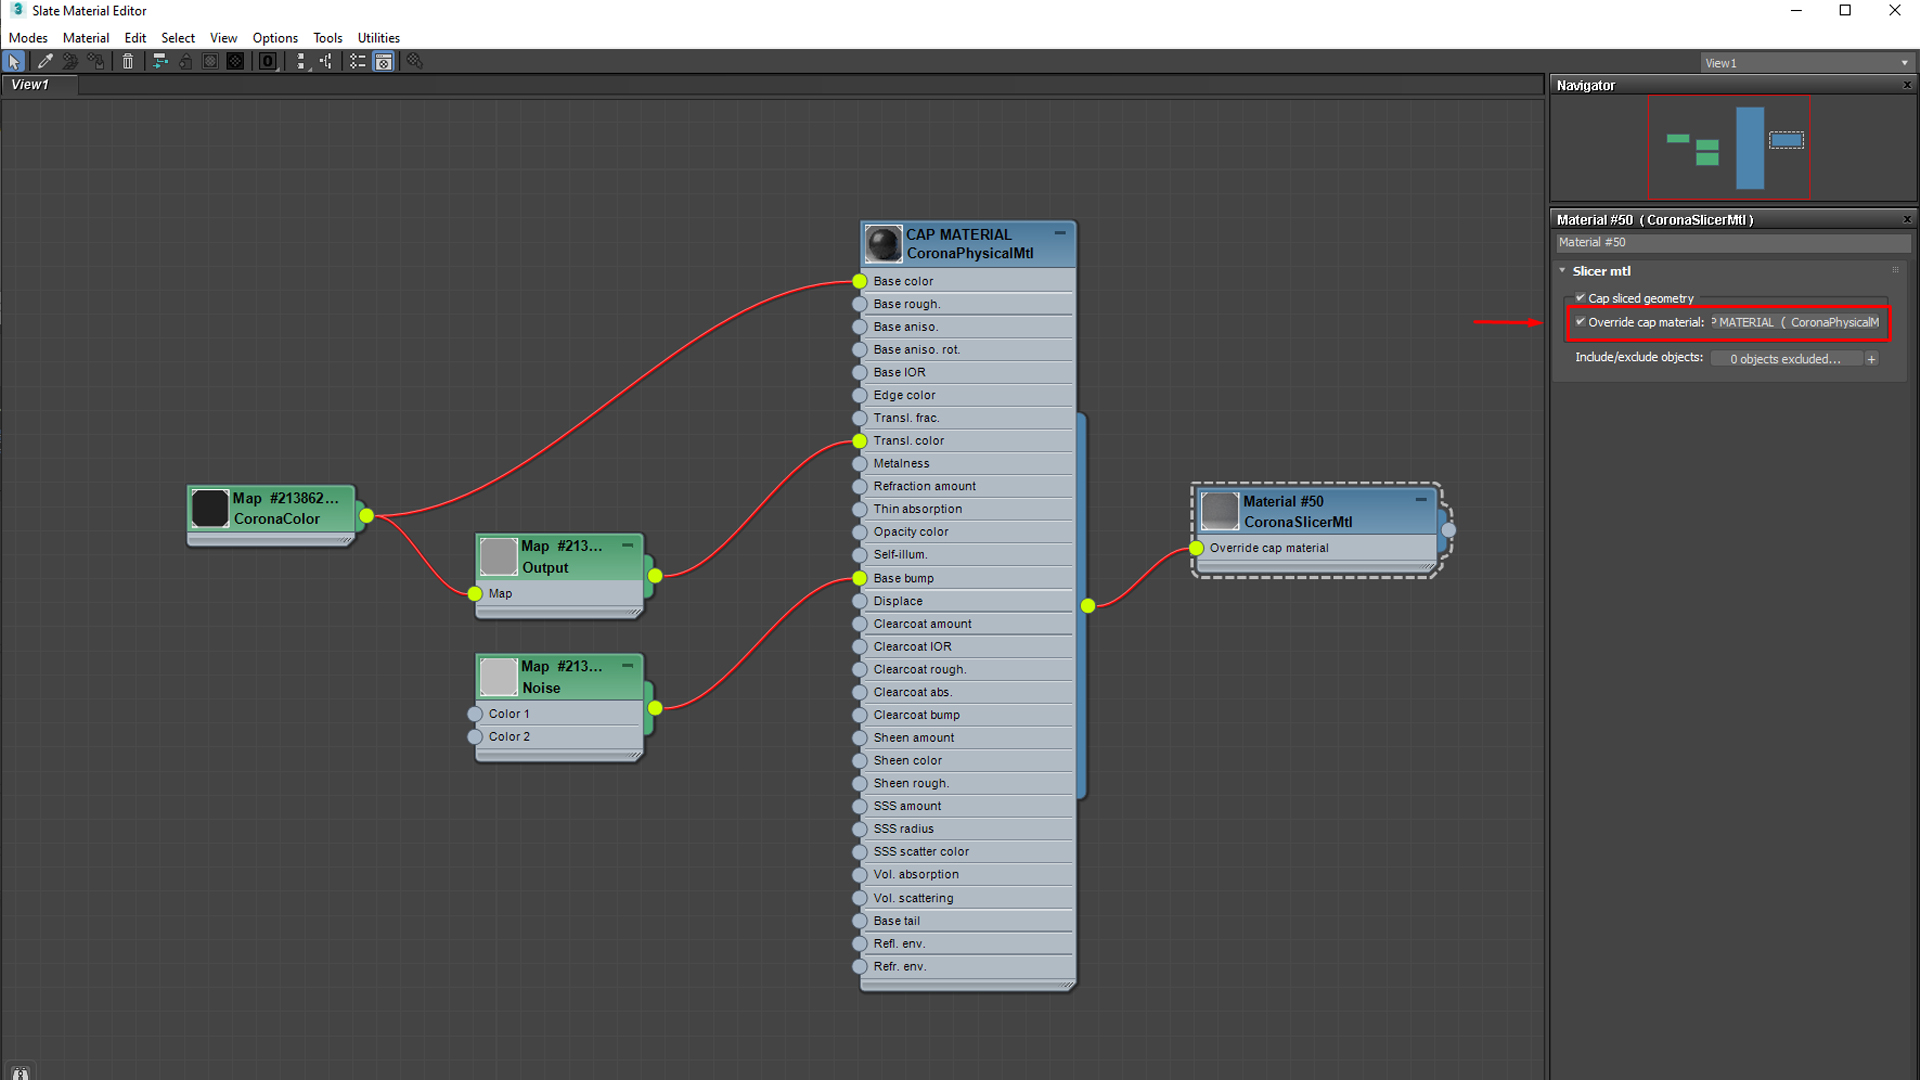Collapse the Slicer mtl rollout
Image resolution: width=1920 pixels, height=1080 pixels.
pyautogui.click(x=1563, y=270)
